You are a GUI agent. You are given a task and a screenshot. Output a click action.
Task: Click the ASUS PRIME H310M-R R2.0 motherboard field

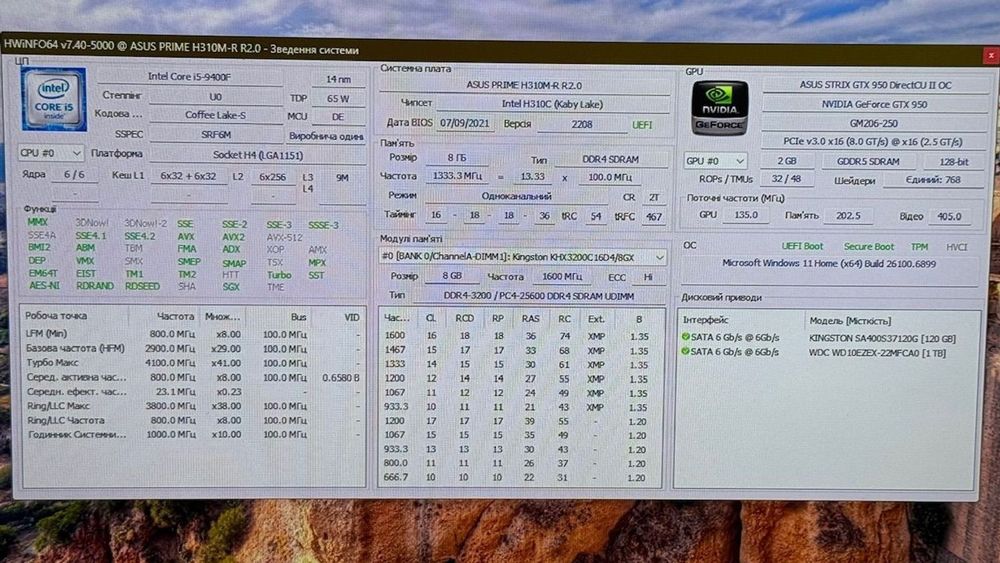click(524, 85)
